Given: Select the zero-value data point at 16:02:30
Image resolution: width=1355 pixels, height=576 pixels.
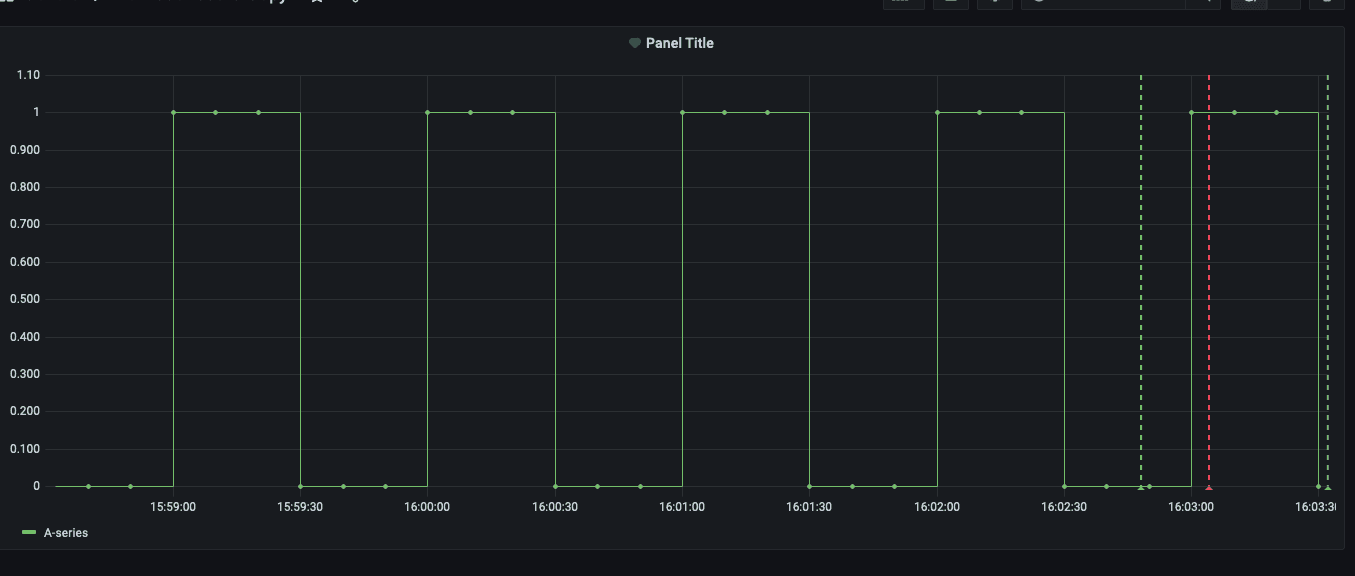Looking at the screenshot, I should (x=1064, y=487).
